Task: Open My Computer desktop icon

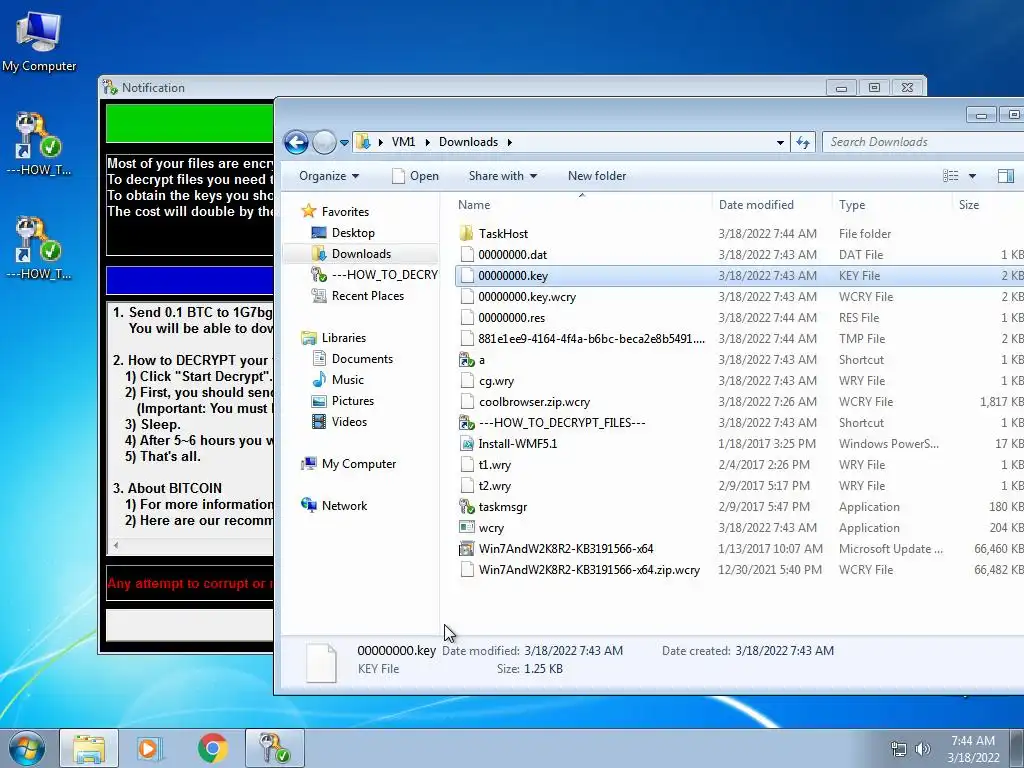Action: [x=39, y=40]
